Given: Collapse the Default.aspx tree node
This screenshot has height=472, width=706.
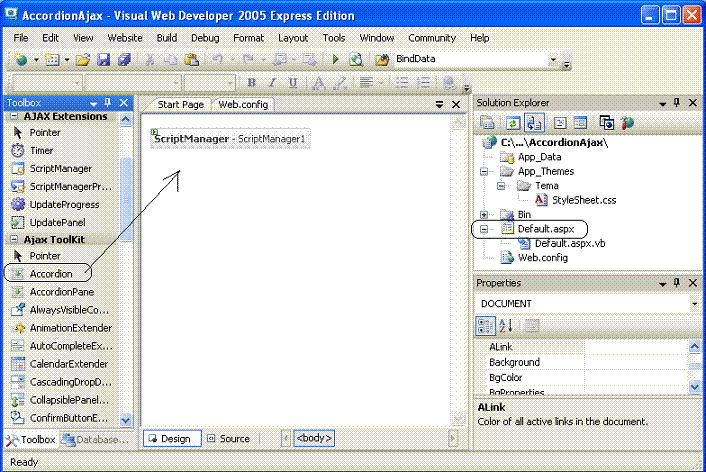Looking at the screenshot, I should click(x=484, y=229).
